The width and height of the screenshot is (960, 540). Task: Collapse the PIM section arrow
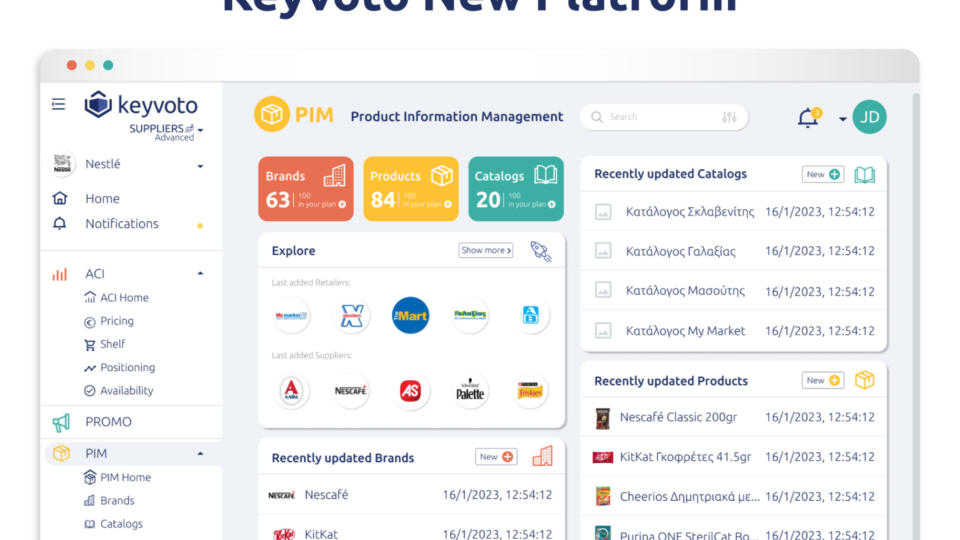(200, 454)
